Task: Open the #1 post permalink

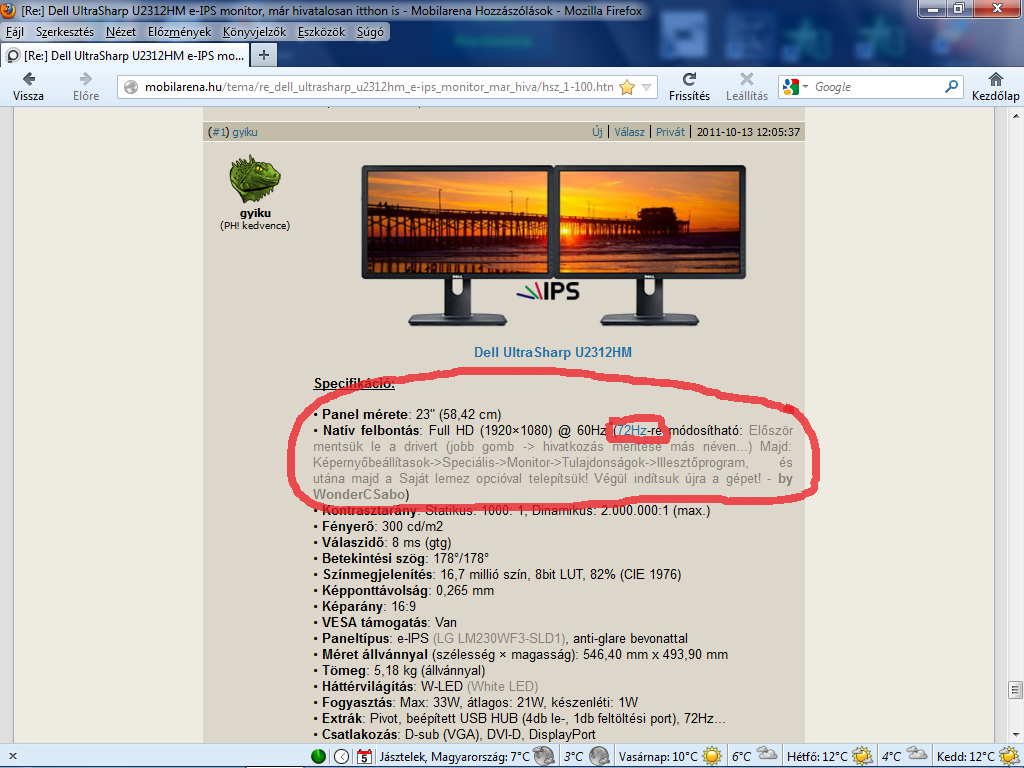Action: [x=218, y=132]
